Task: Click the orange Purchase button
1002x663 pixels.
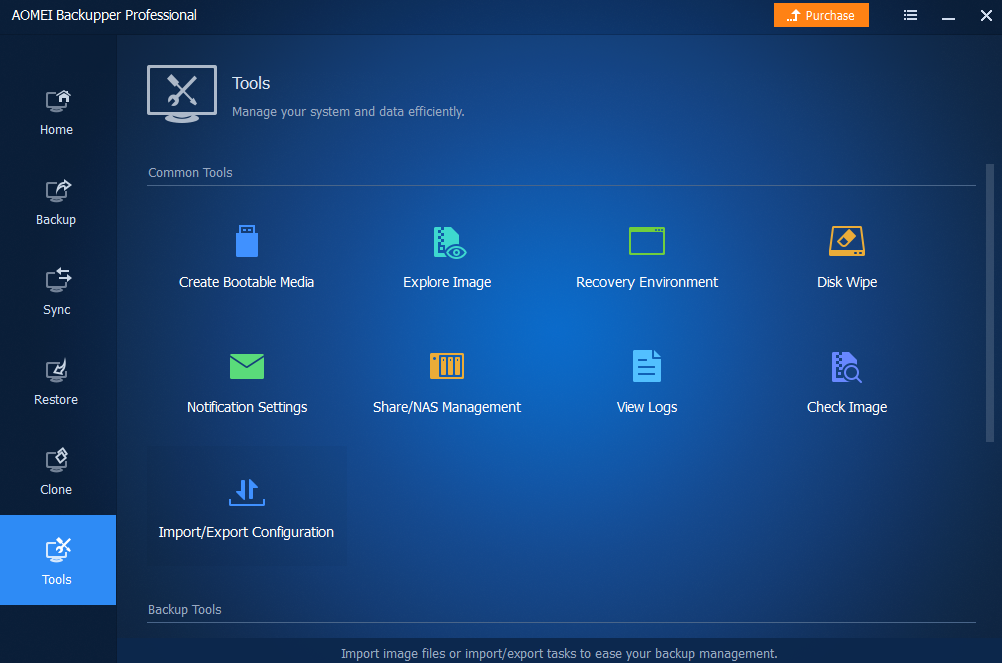Action: [x=821, y=15]
